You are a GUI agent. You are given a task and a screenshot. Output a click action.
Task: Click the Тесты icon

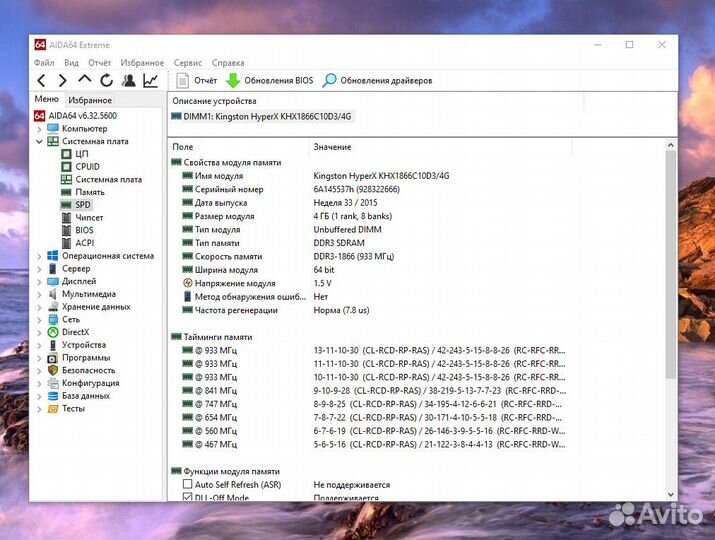coord(53,409)
